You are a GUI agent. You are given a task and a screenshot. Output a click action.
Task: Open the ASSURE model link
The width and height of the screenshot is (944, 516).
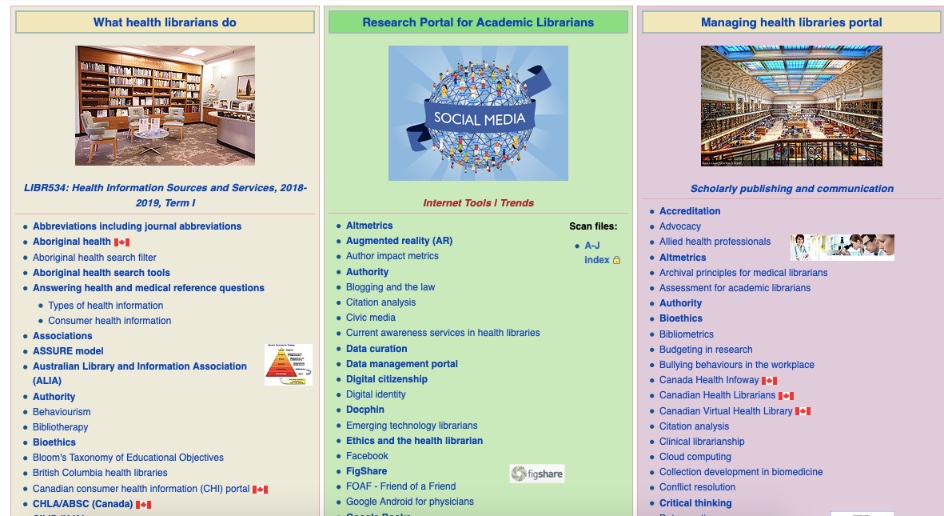click(x=68, y=351)
